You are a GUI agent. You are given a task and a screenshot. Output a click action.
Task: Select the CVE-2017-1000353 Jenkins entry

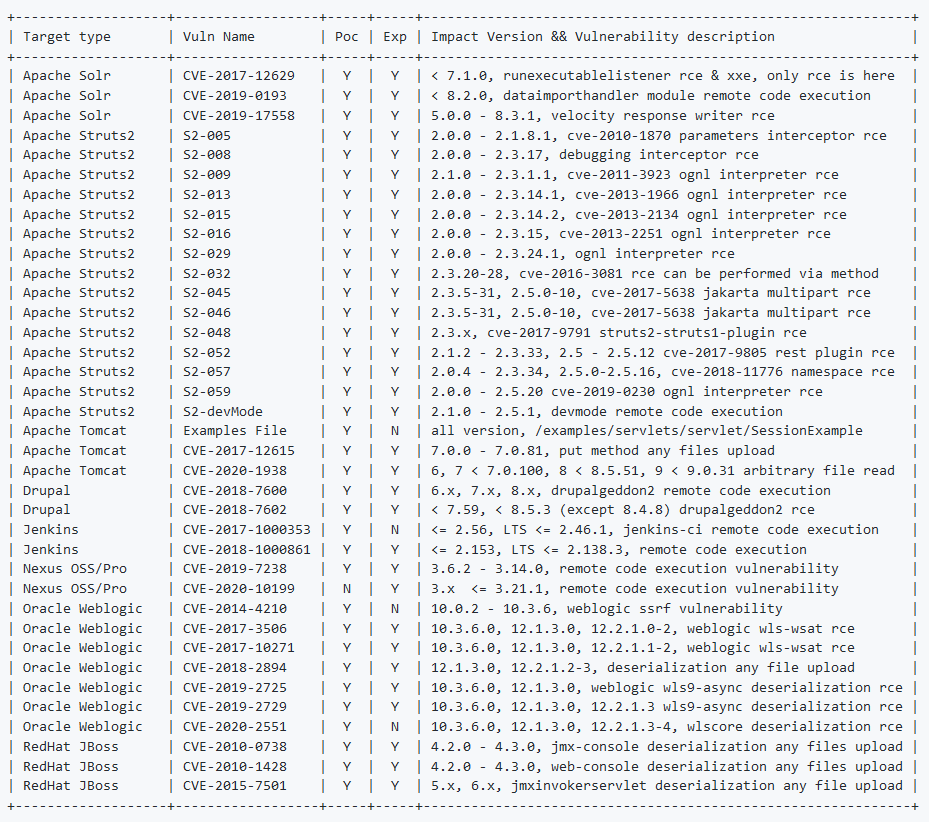[246, 530]
